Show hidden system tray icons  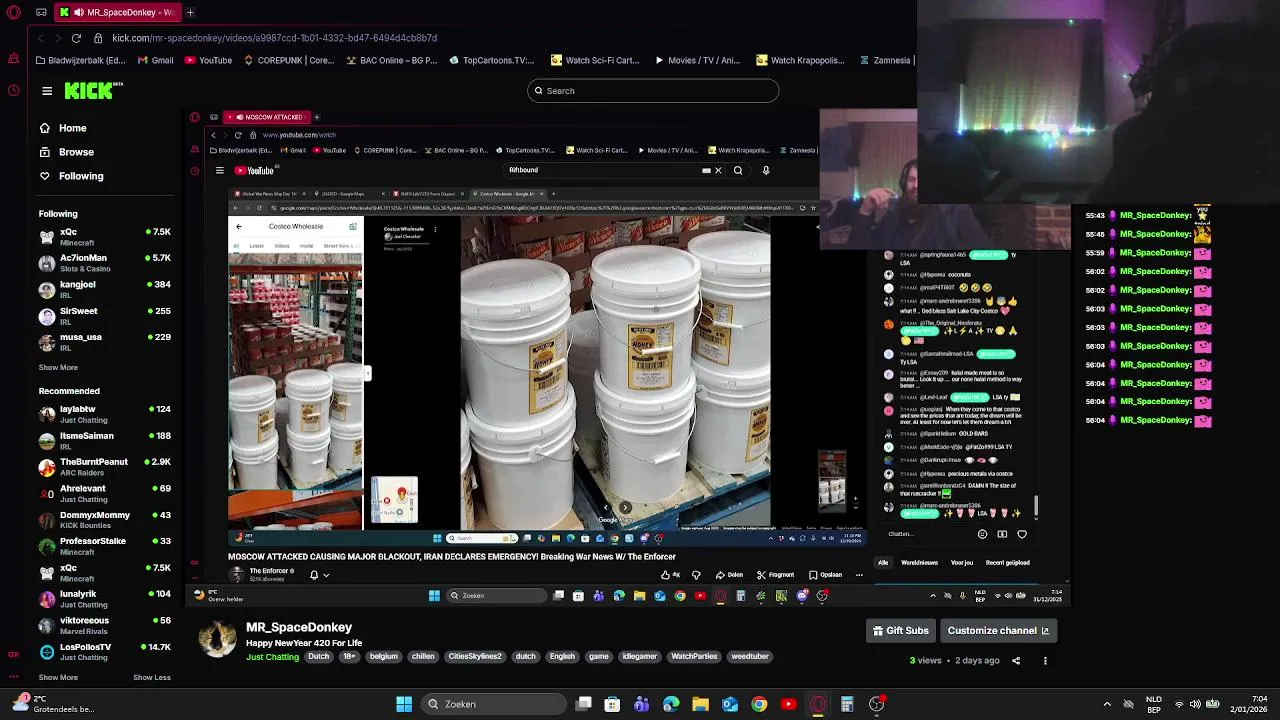tap(1107, 704)
